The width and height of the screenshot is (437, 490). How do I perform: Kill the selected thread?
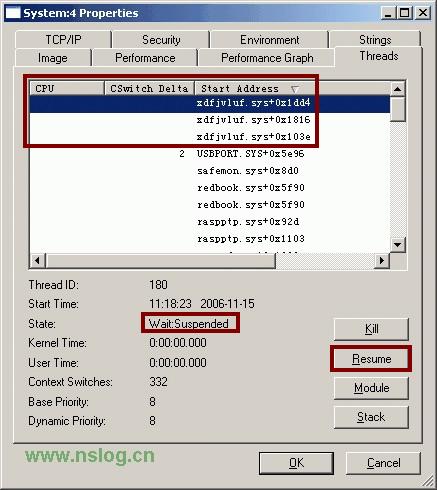pos(371,329)
